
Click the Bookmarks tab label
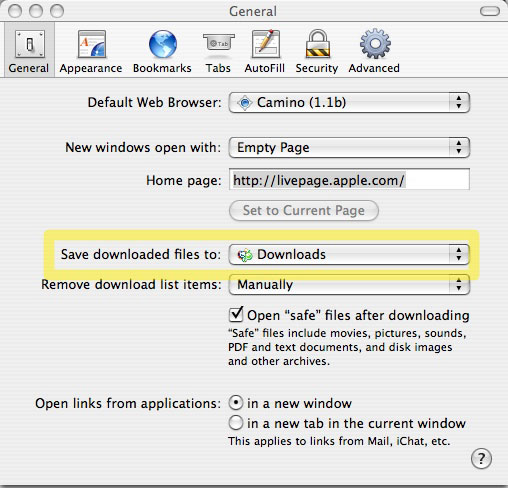tap(162, 68)
